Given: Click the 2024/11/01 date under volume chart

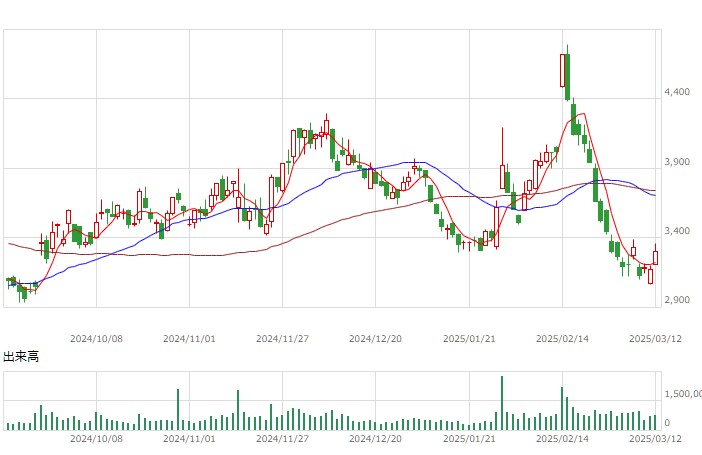Looking at the screenshot, I should pos(189,438).
